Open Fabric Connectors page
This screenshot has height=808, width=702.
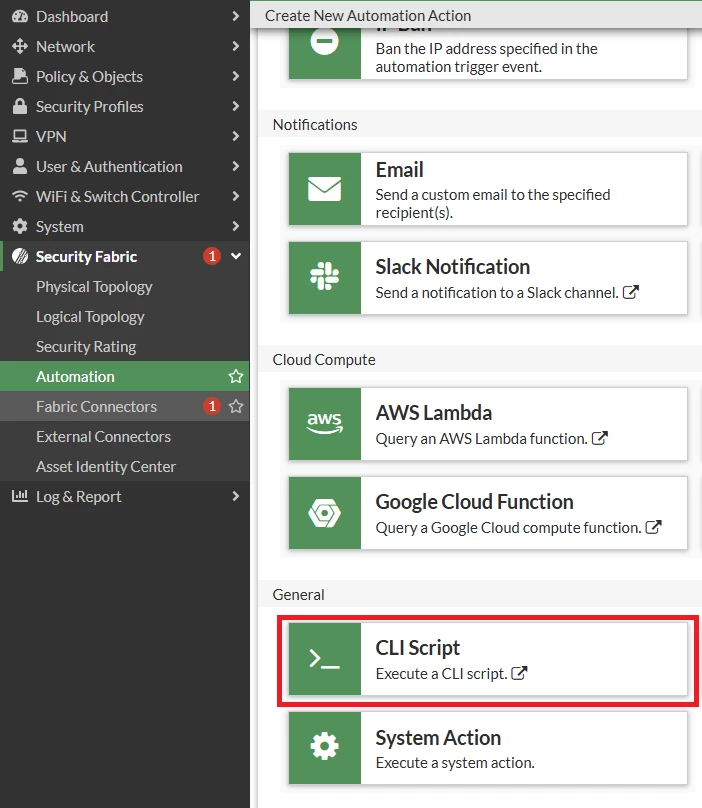click(125, 406)
